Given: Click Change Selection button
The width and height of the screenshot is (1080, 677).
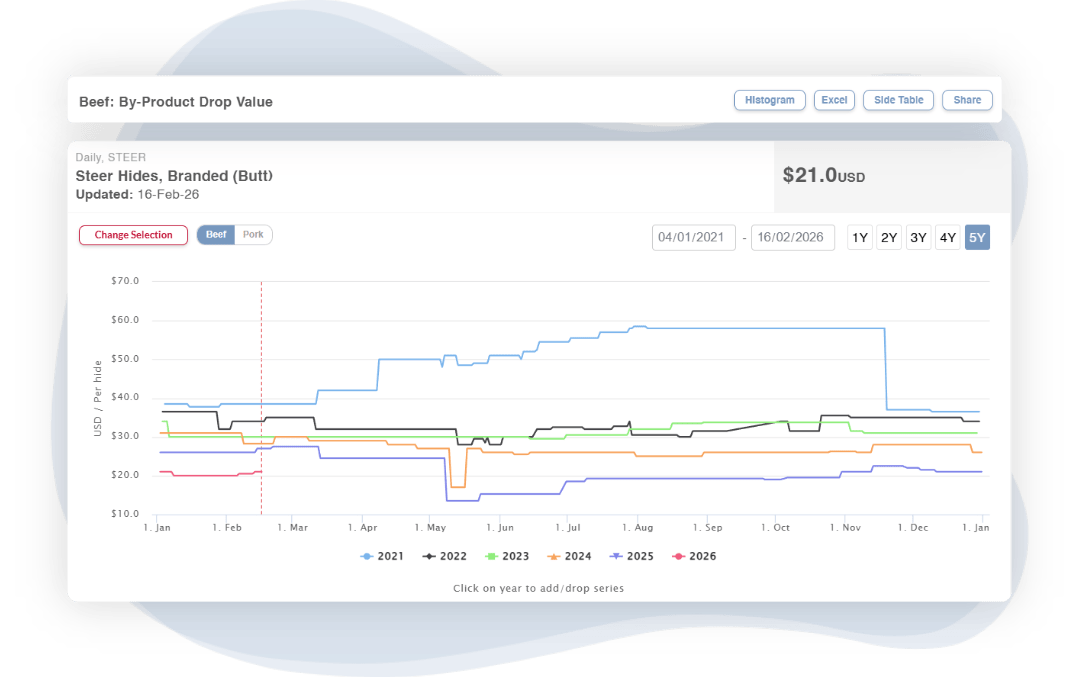Looking at the screenshot, I should point(134,235).
